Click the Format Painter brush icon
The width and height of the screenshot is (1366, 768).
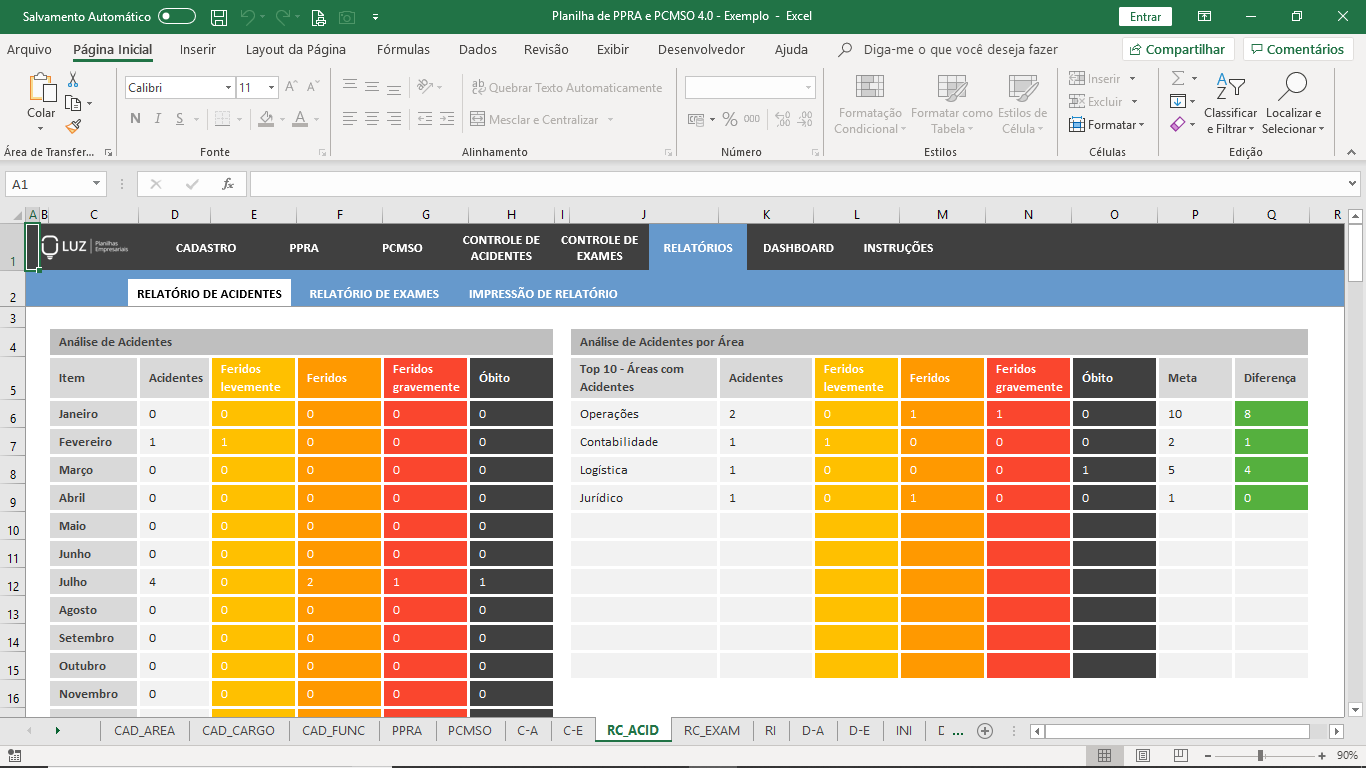coord(73,126)
